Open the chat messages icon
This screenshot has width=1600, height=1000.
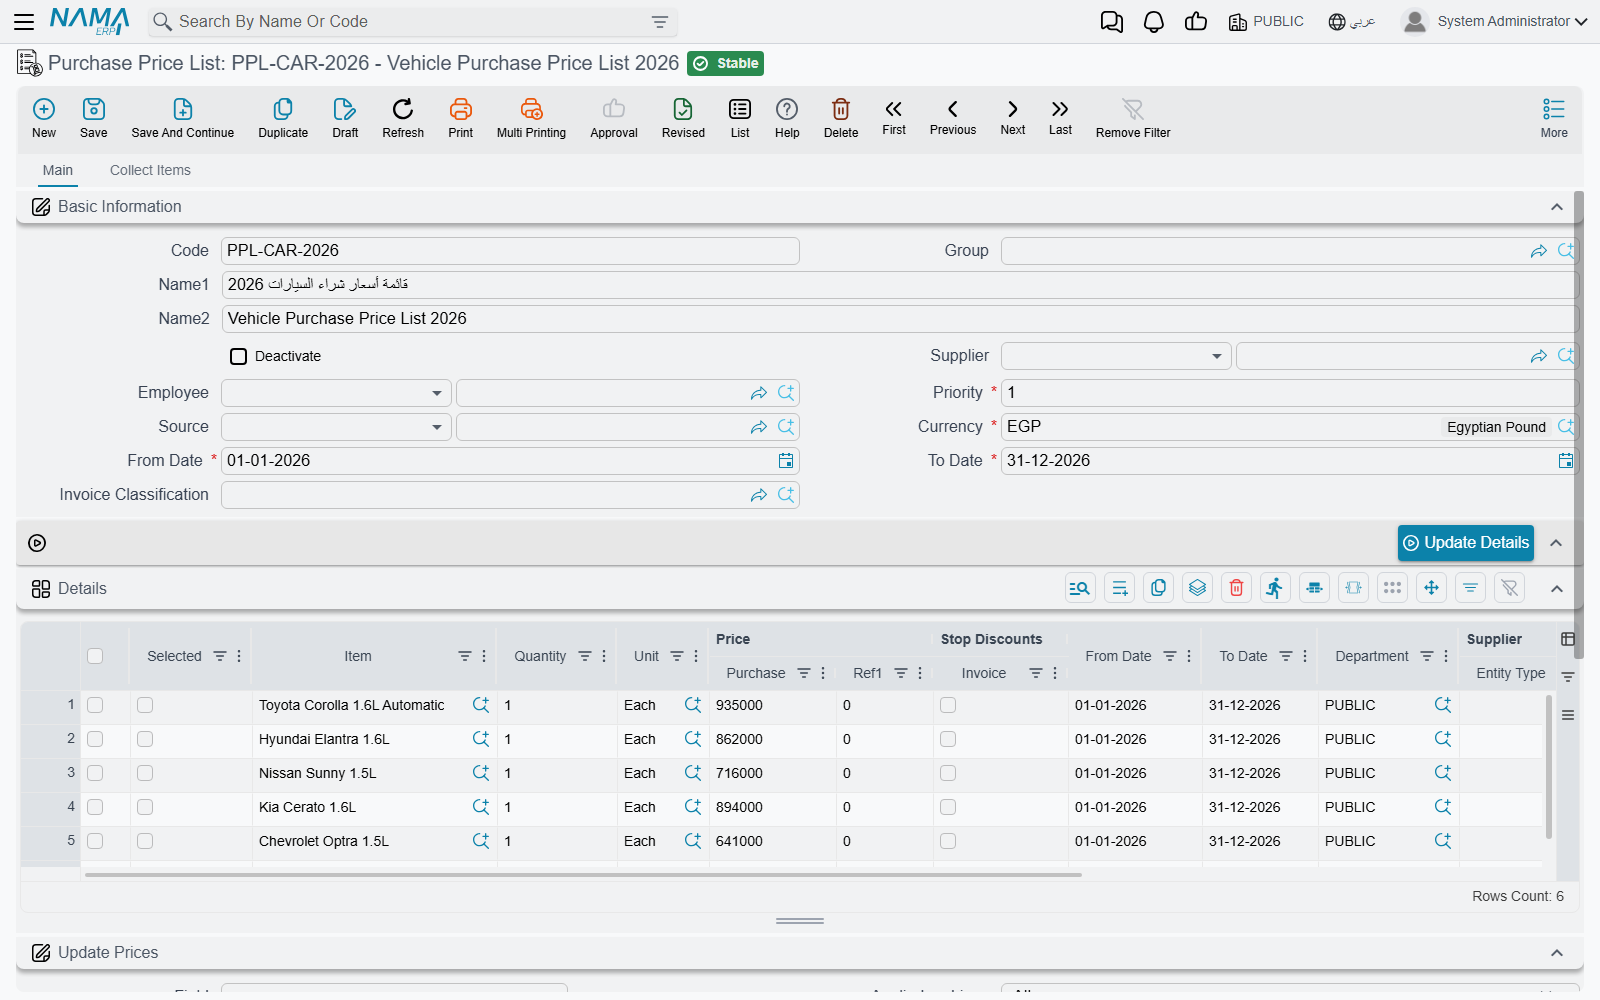[1112, 22]
